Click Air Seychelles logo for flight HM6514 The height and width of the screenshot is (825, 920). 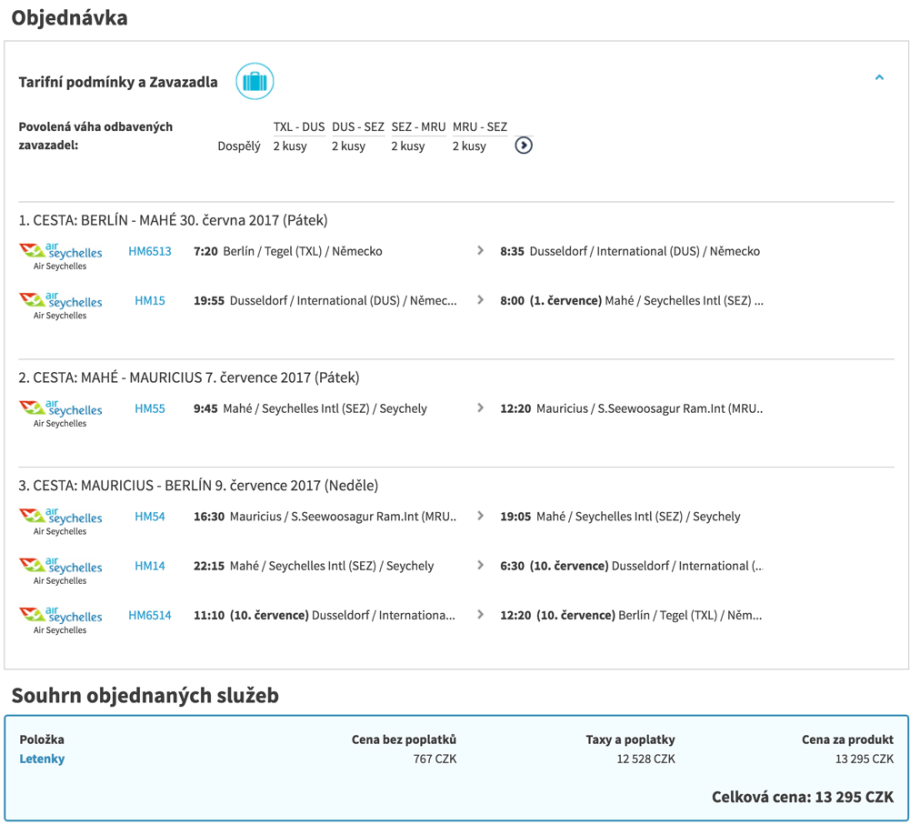pos(61,619)
